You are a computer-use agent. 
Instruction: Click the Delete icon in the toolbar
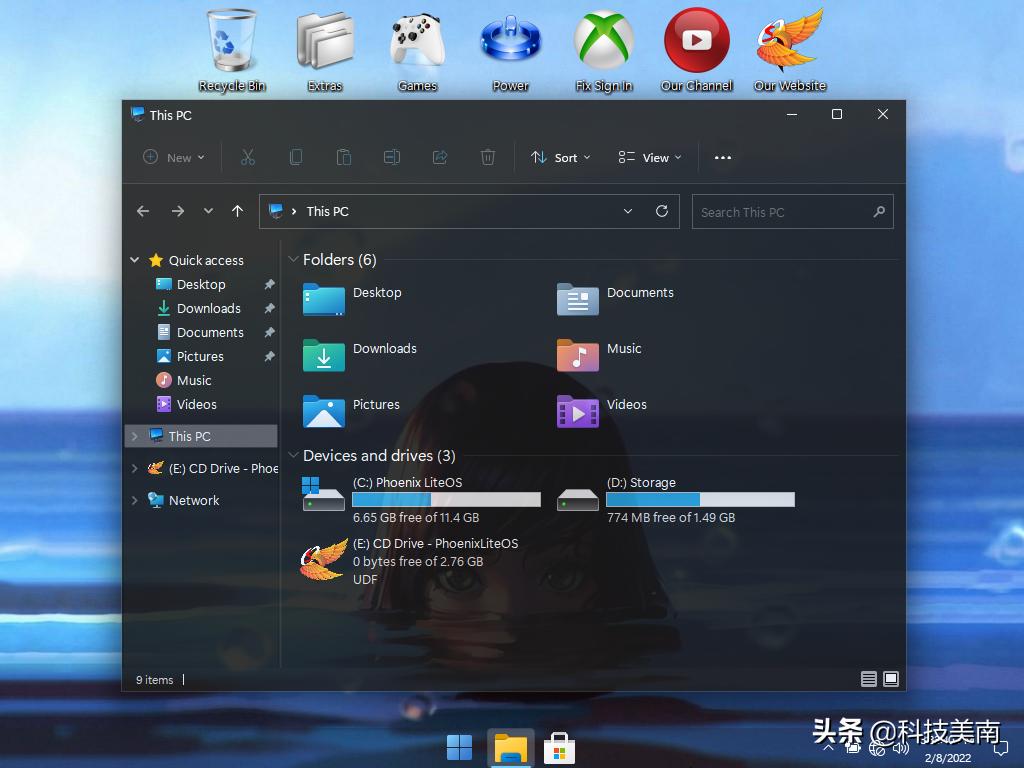coord(487,157)
